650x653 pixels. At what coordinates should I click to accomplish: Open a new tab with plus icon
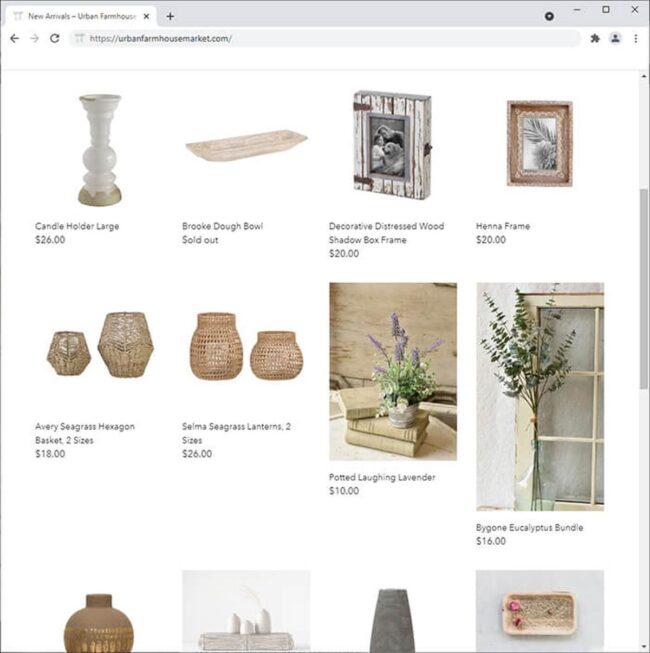[x=170, y=16]
